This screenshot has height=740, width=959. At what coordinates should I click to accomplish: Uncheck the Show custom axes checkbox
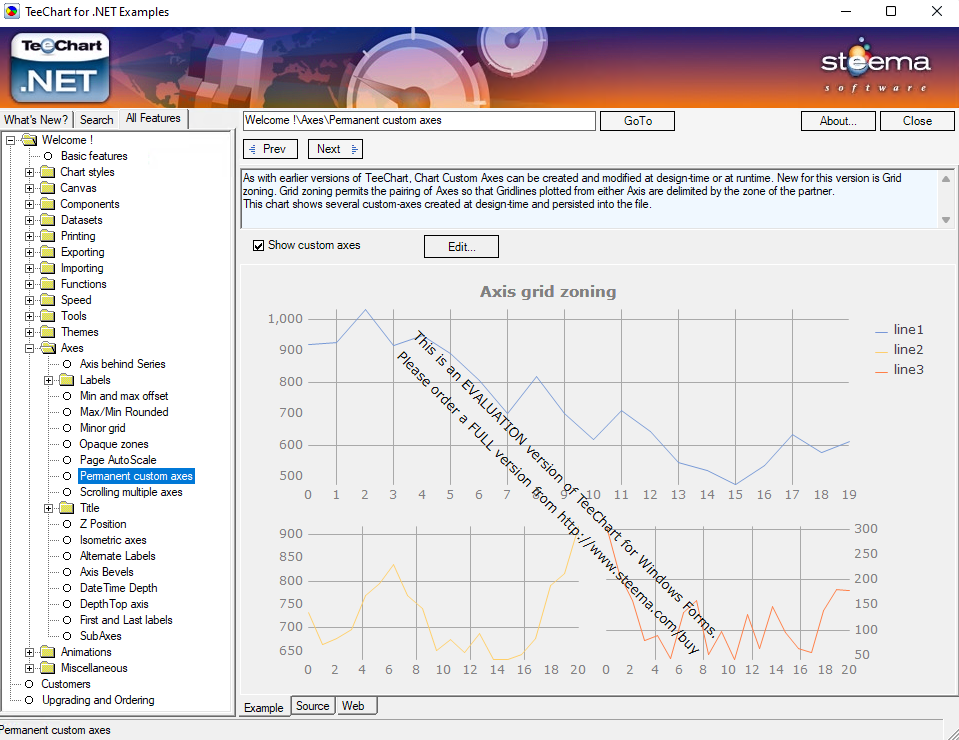point(259,245)
